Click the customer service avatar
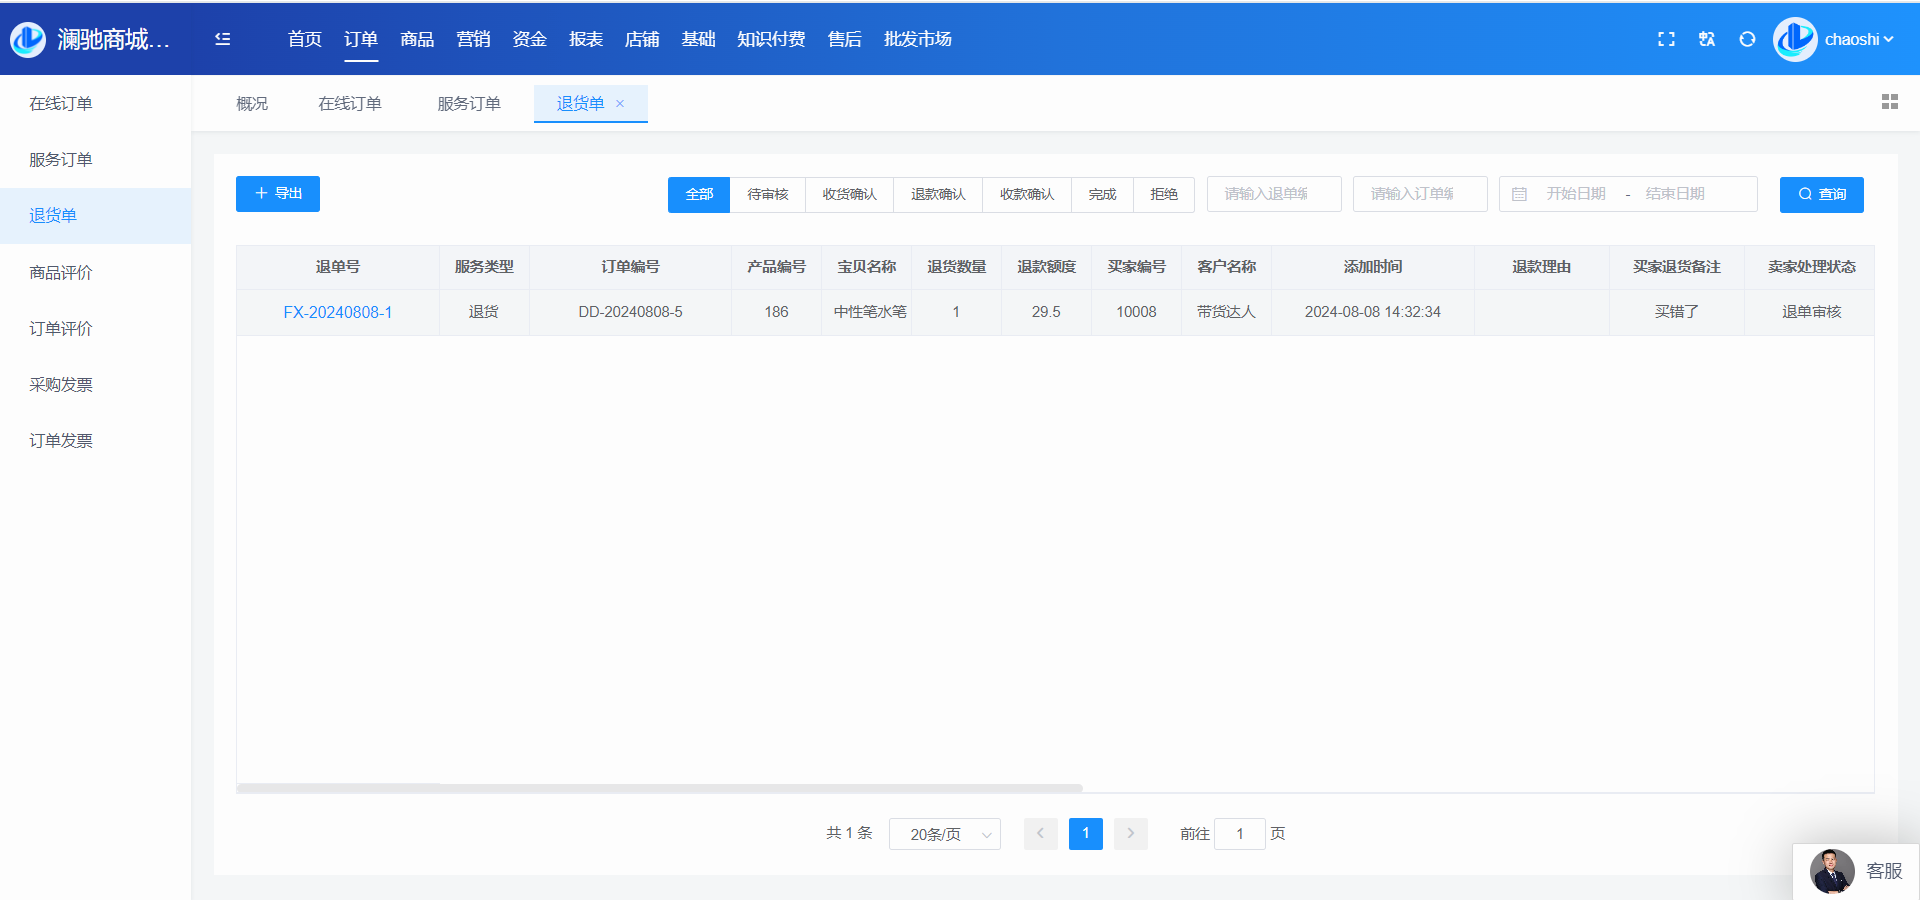 point(1832,871)
